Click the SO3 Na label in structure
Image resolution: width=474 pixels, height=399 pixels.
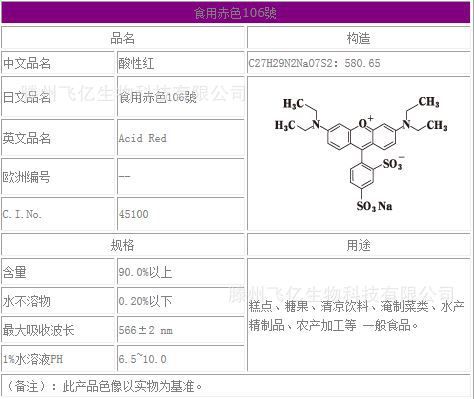(x=374, y=206)
